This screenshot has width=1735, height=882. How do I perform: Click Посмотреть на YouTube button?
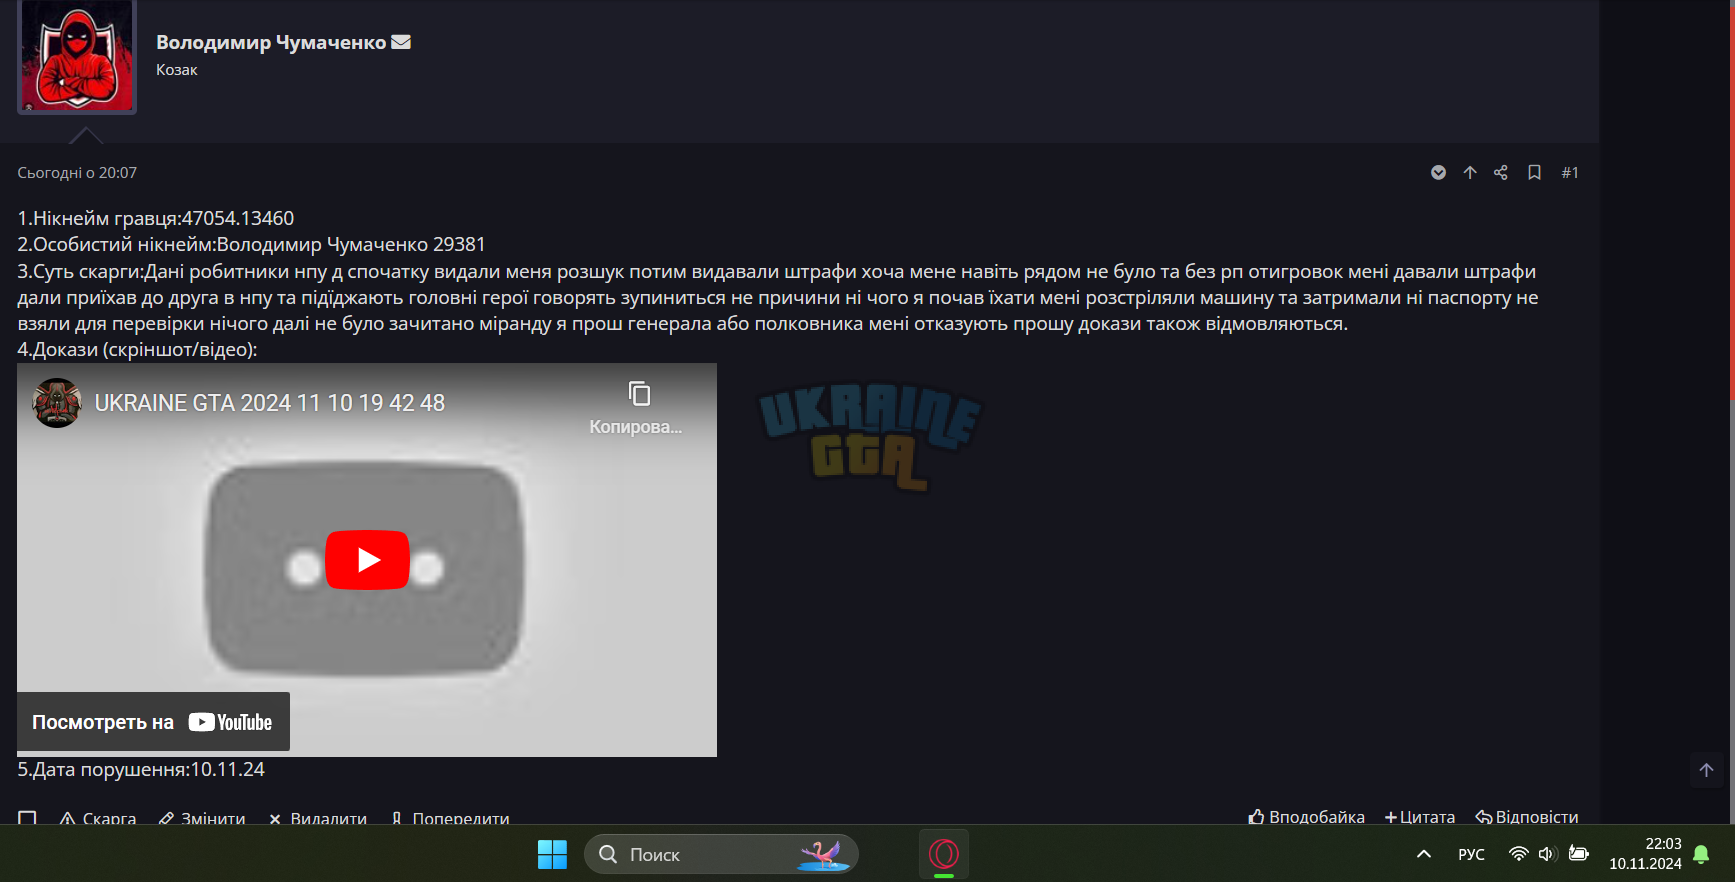pos(153,722)
